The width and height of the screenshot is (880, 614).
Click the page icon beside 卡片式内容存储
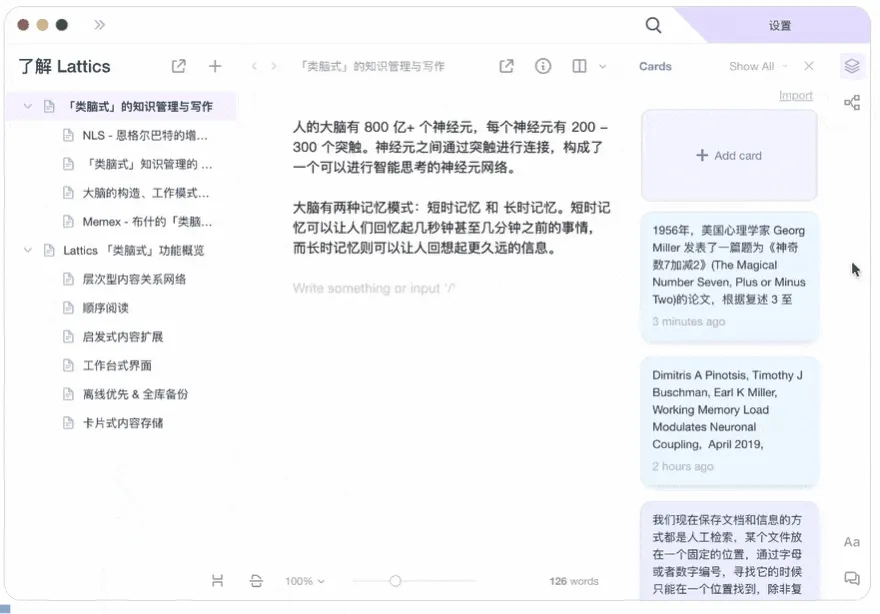(x=68, y=423)
